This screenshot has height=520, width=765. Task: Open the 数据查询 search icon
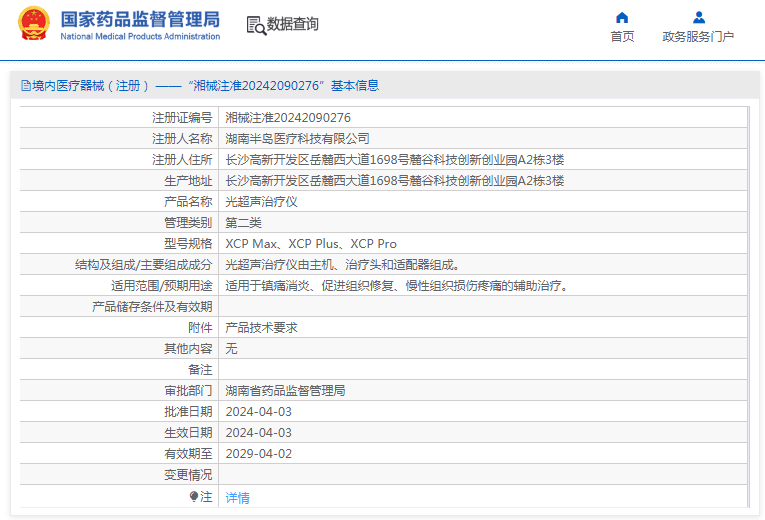click(256, 25)
